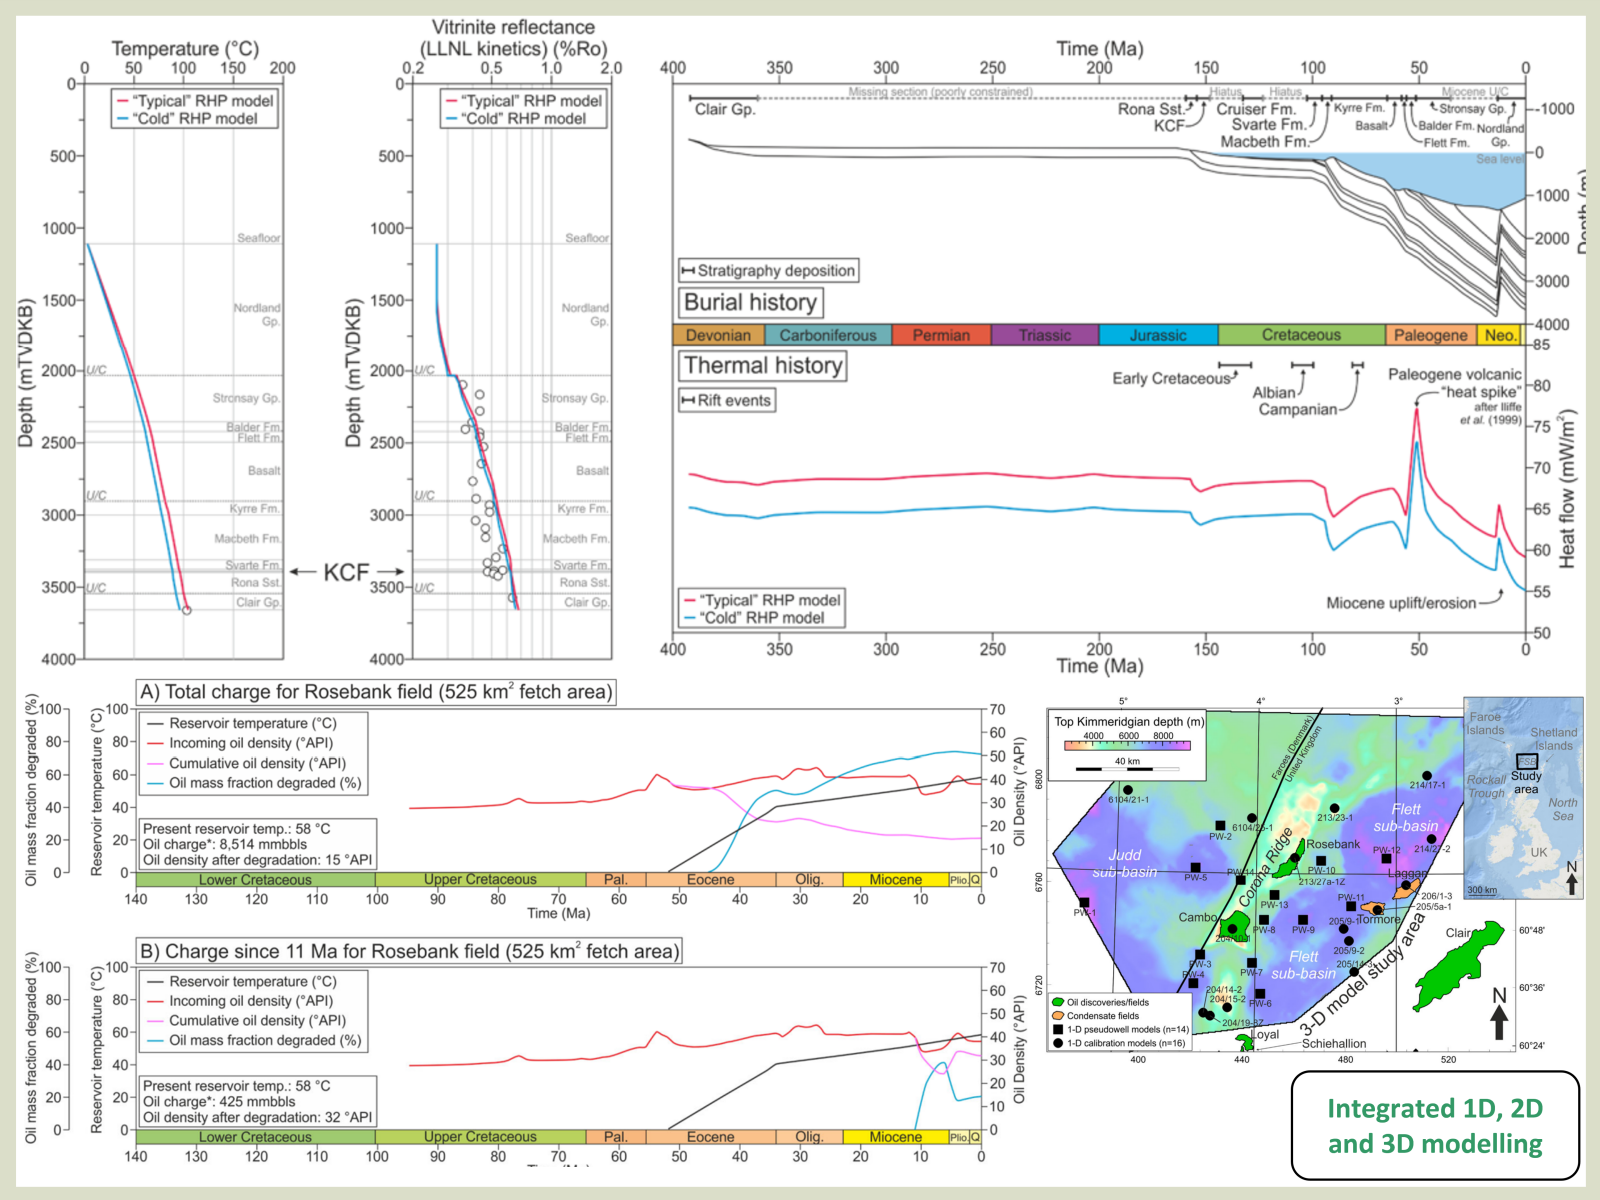Click the Top Kimmeridgian depth color scale
This screenshot has height=1200, width=1600.
[1127, 745]
